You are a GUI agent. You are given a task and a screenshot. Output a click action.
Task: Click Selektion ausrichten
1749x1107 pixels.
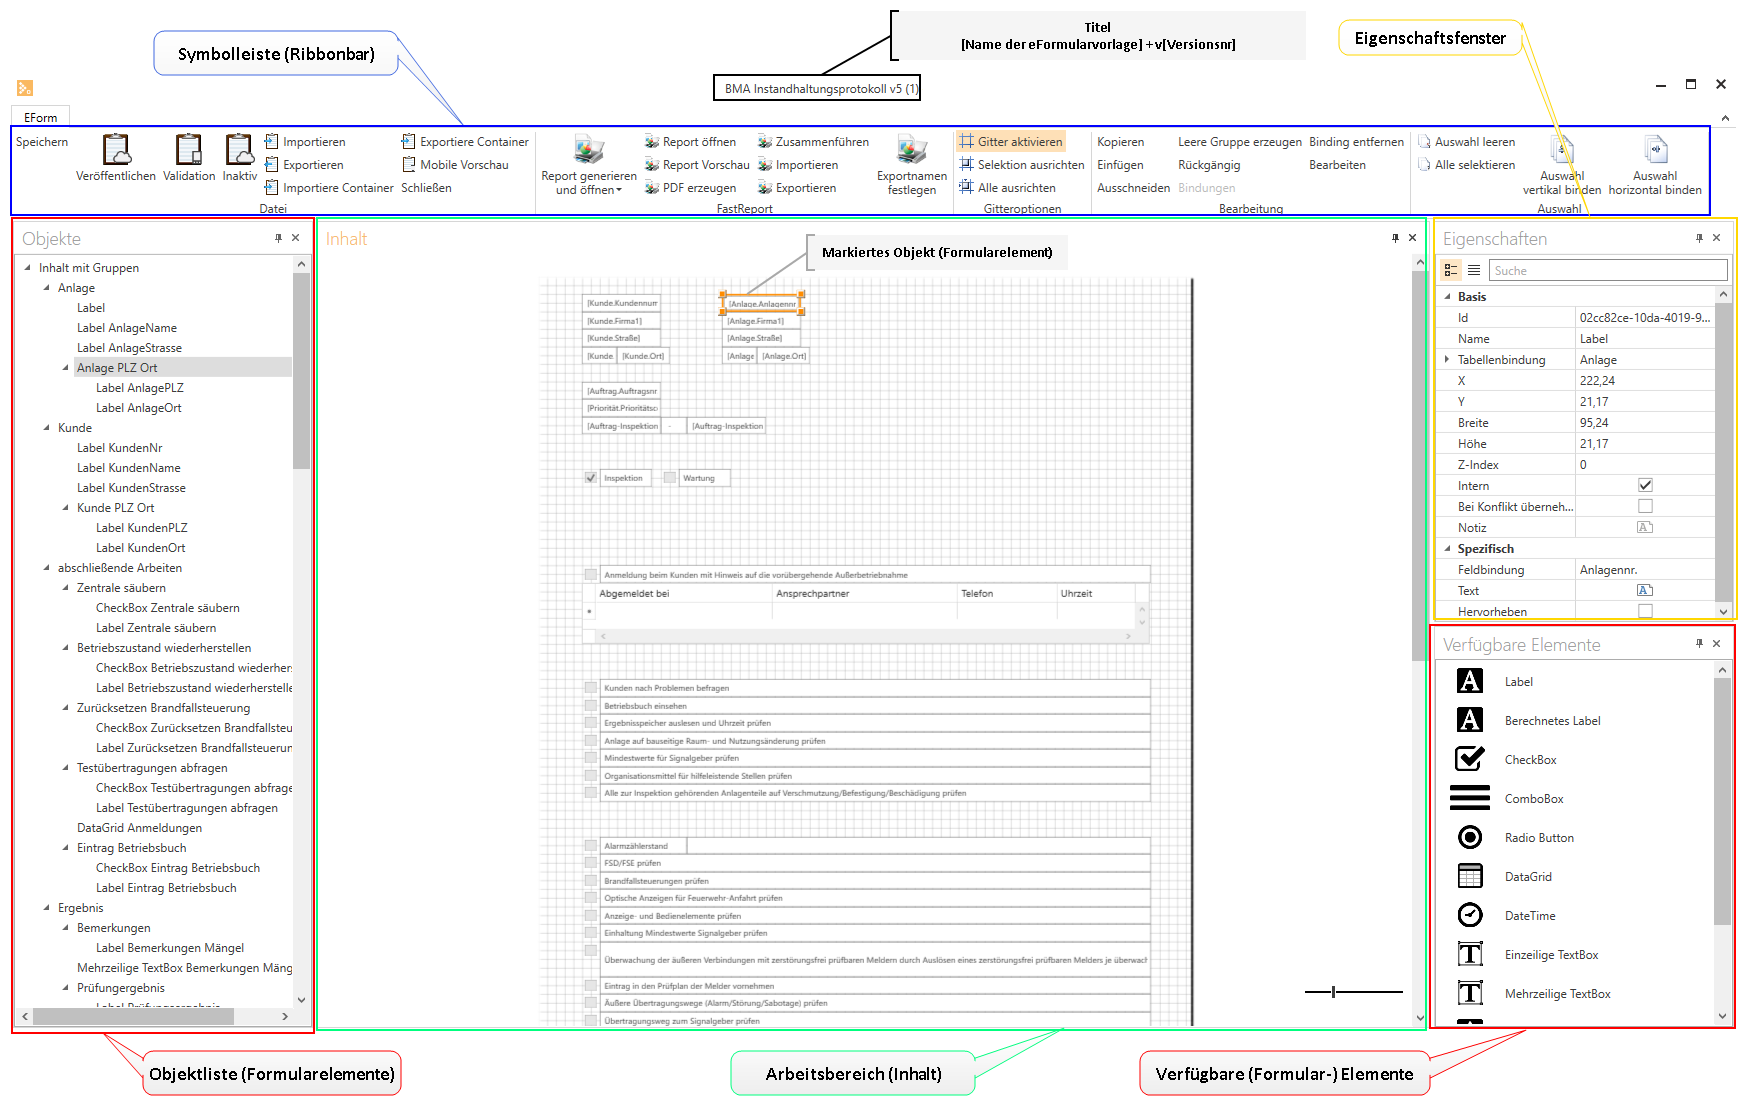pyautogui.click(x=1021, y=165)
